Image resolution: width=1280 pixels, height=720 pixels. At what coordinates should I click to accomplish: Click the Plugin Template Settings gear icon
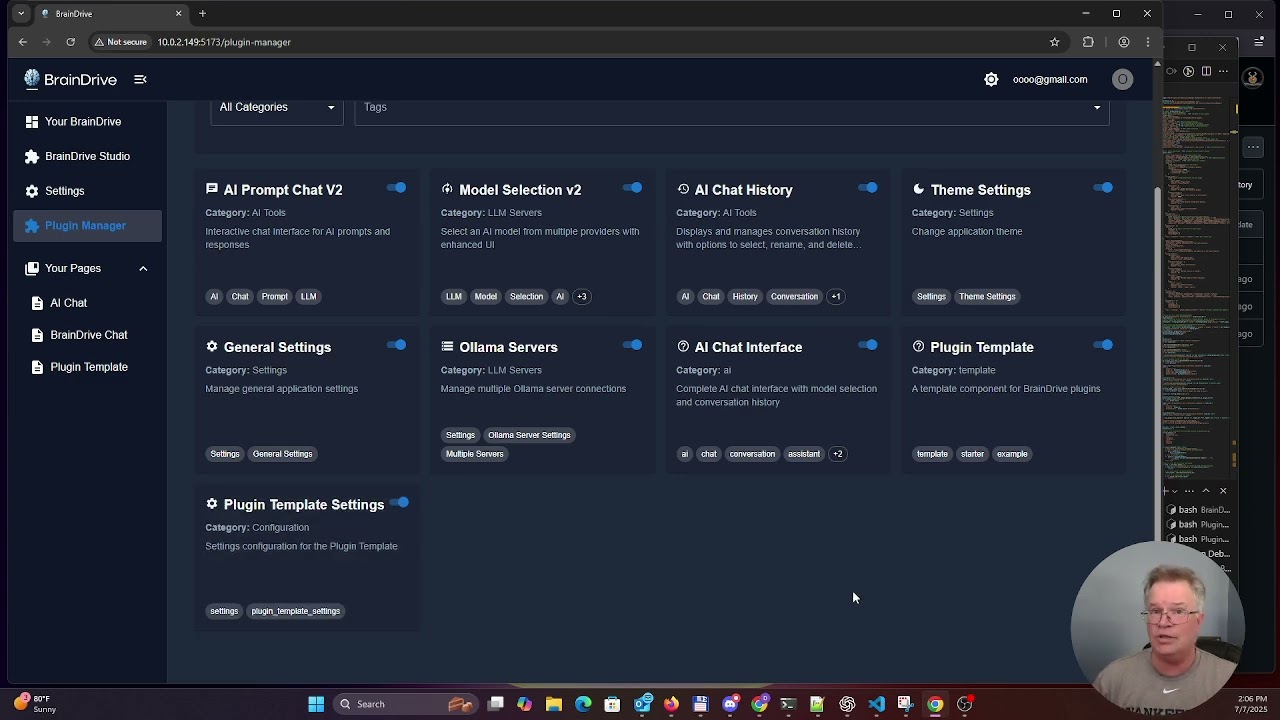point(212,504)
